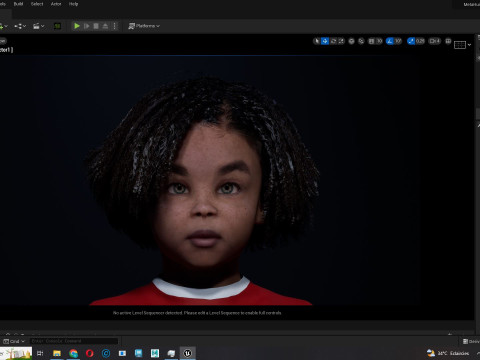
Task: Click the Eject from player button
Action: tap(105, 26)
